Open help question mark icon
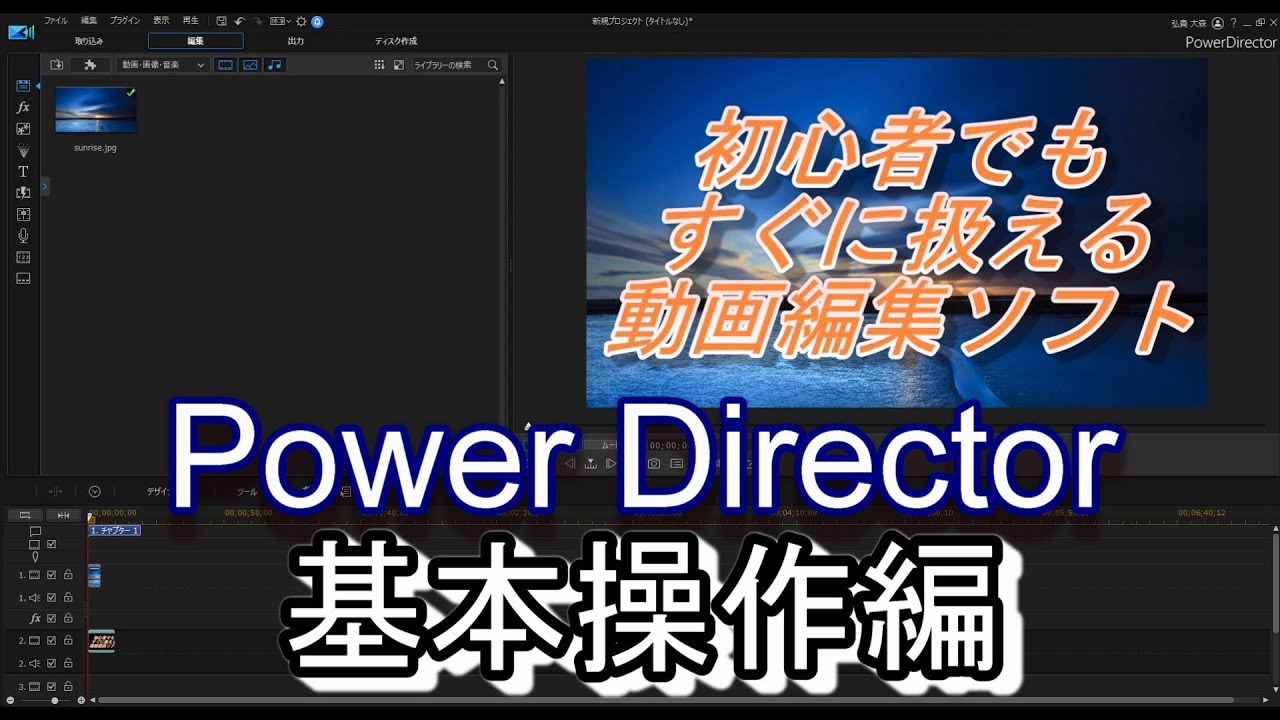Screen dimensions: 1280x720 [x=1234, y=22]
